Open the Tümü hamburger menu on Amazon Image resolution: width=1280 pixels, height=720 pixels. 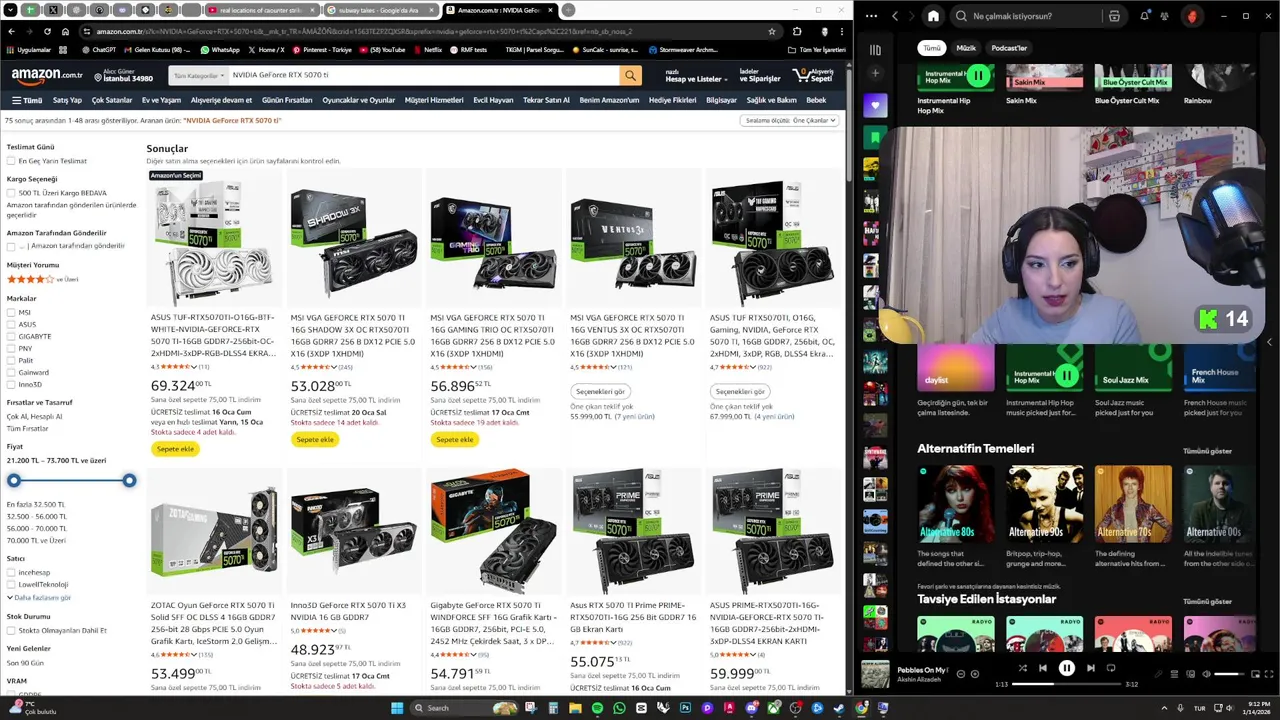click(27, 100)
